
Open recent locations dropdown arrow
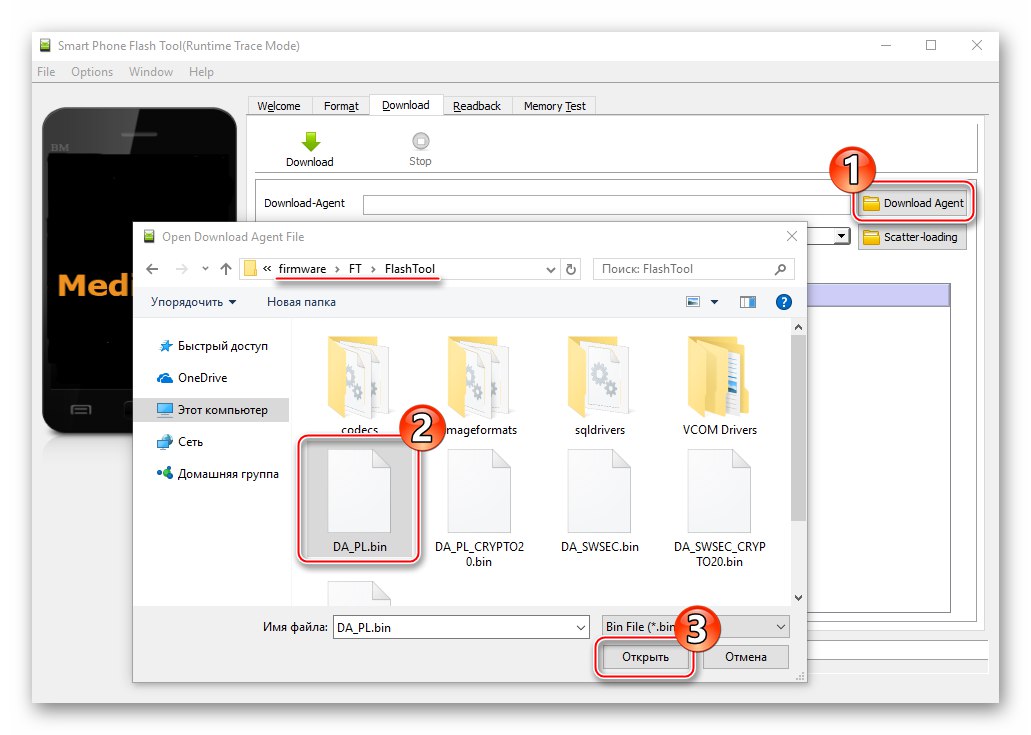coord(205,269)
